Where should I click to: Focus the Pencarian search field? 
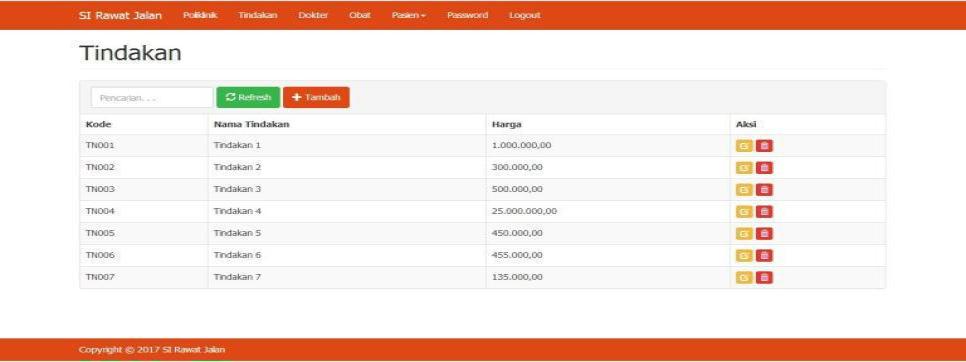(152, 97)
